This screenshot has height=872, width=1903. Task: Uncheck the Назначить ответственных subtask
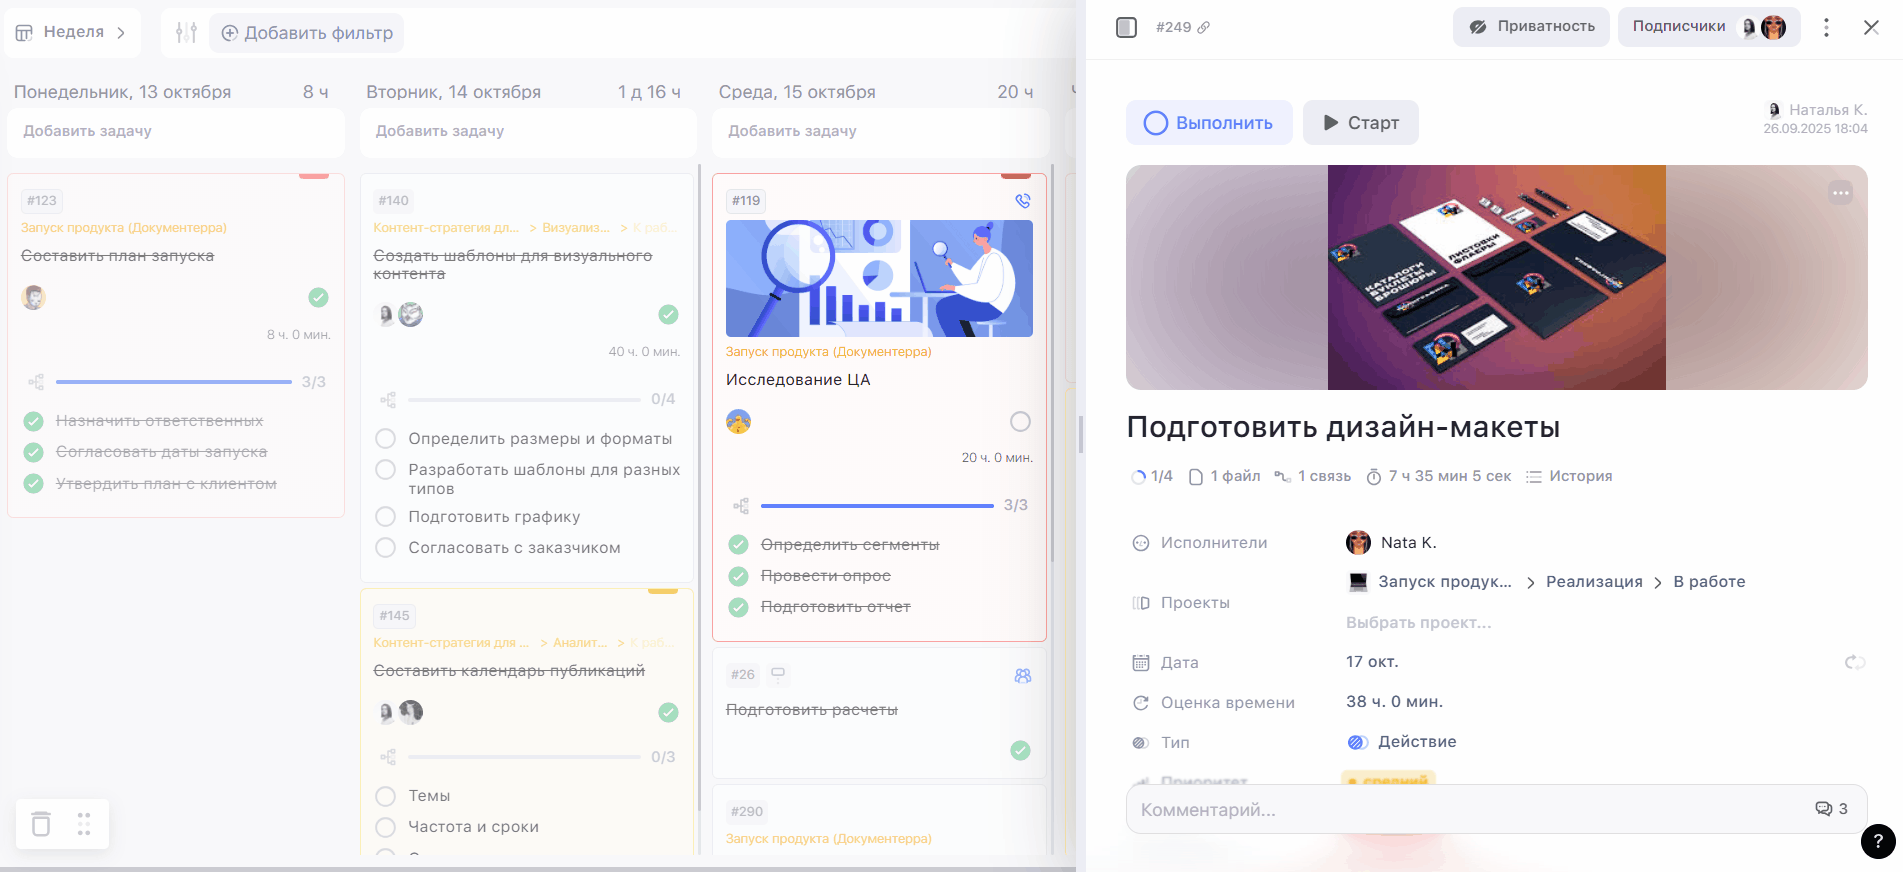pyautogui.click(x=34, y=421)
